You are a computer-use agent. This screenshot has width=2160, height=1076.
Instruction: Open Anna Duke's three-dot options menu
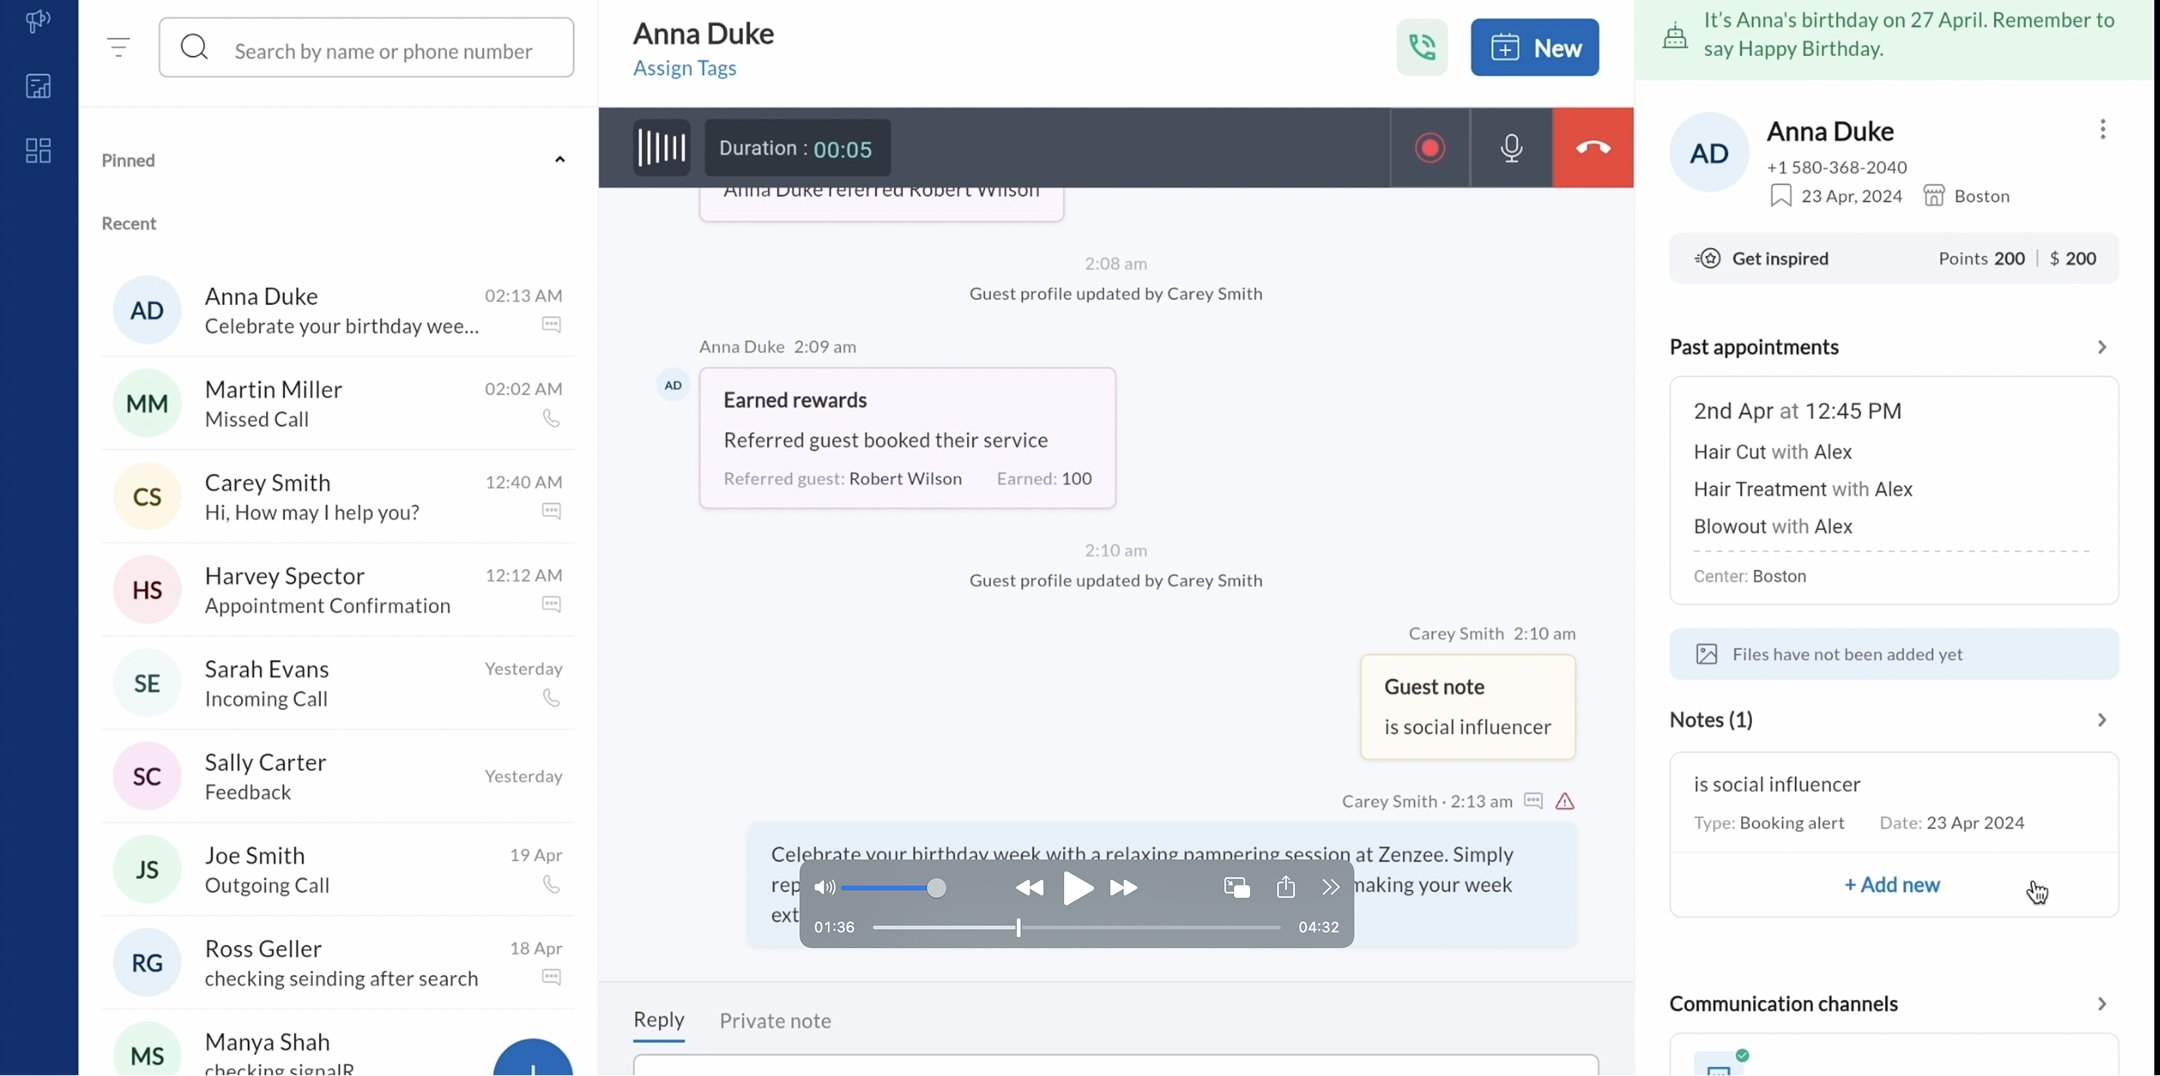click(2103, 129)
